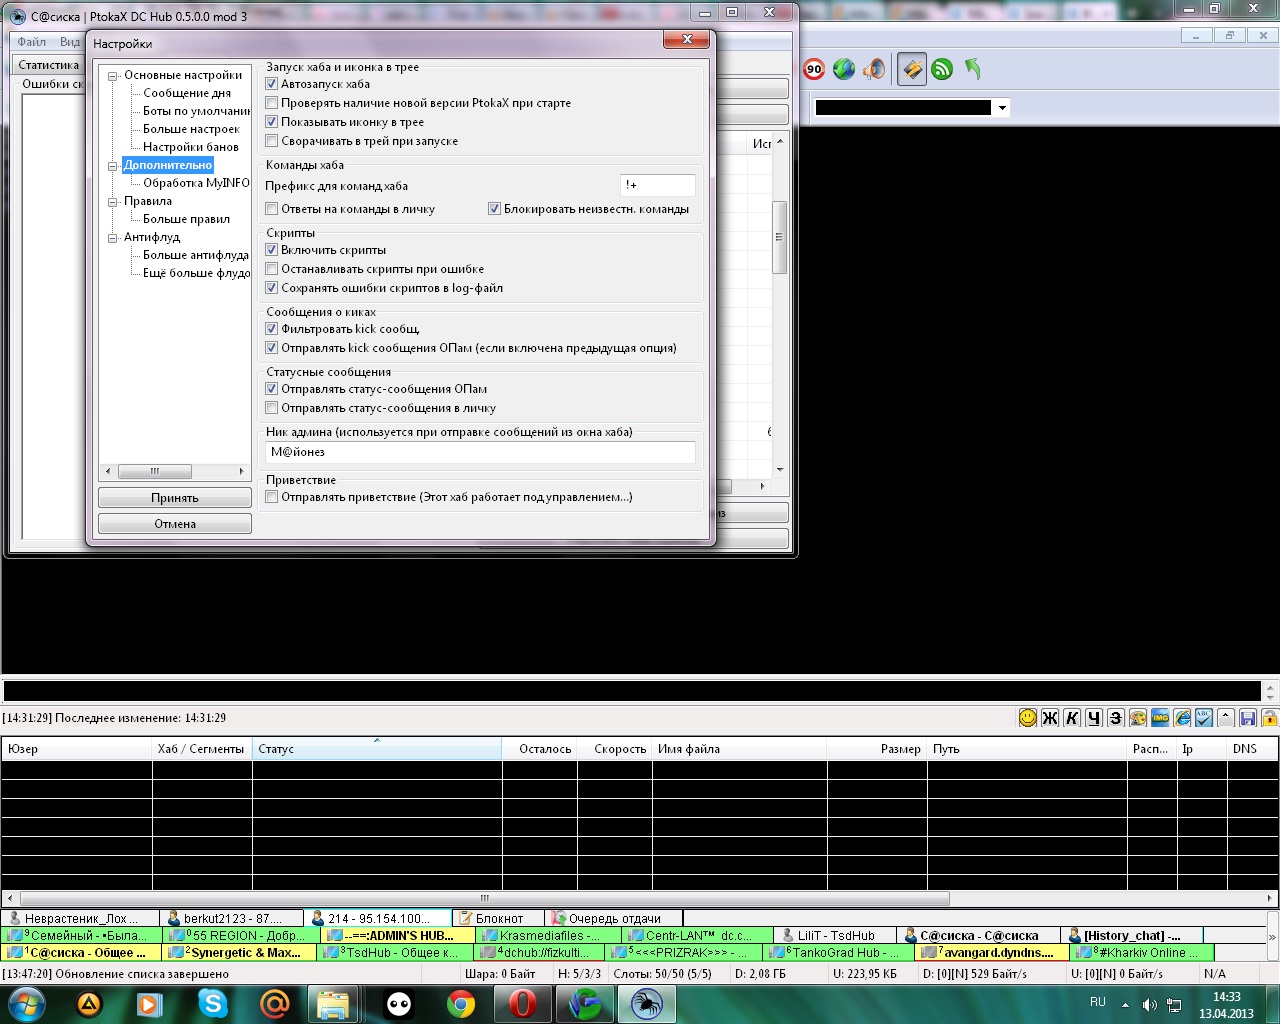This screenshot has width=1280, height=1024.
Task: Open the black combo box dropdown arrow
Action: (x=1002, y=107)
